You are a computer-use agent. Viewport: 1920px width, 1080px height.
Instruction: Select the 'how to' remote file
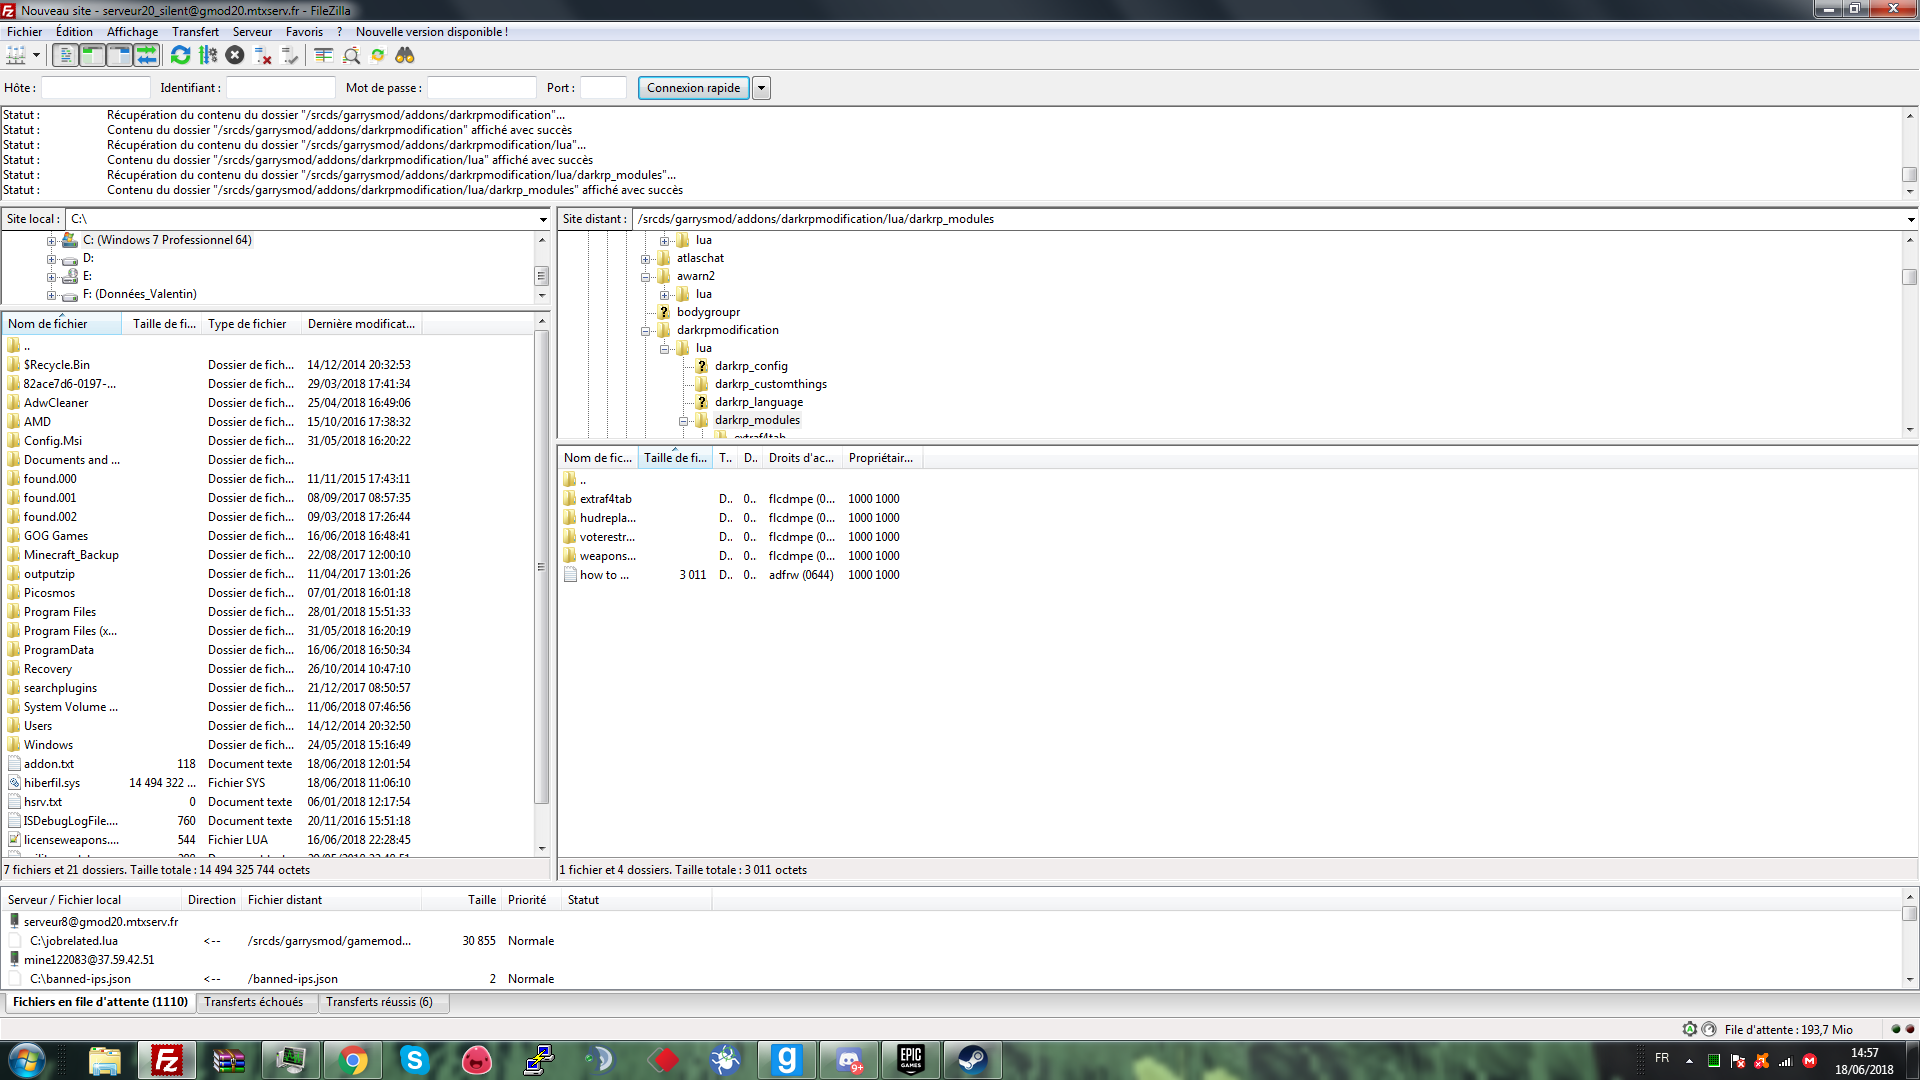(x=604, y=575)
